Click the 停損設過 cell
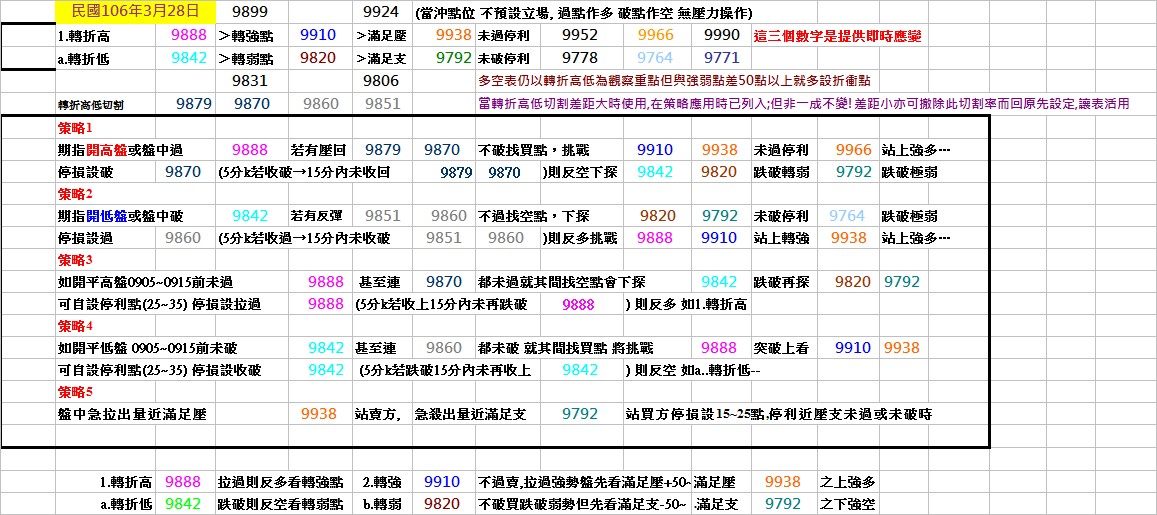Image resolution: width=1157 pixels, height=515 pixels. pos(85,239)
